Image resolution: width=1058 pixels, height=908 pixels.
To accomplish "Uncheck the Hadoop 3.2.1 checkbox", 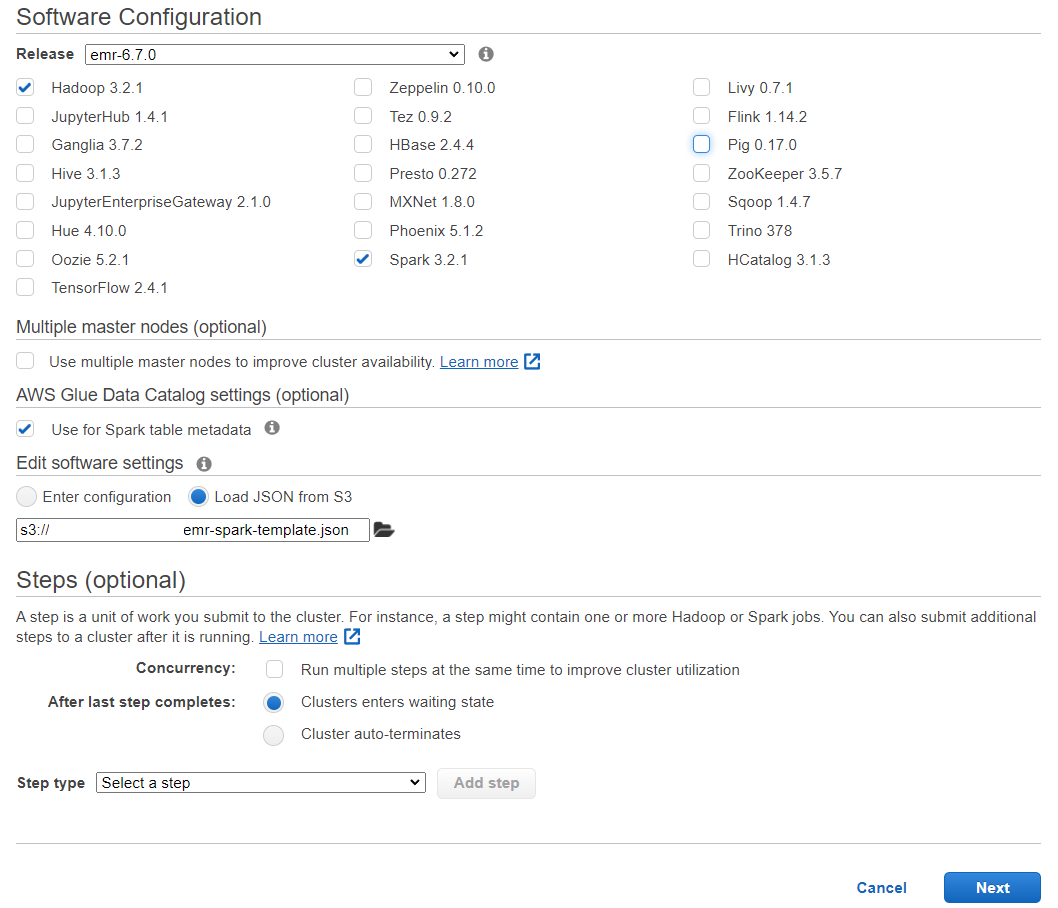I will coord(26,87).
